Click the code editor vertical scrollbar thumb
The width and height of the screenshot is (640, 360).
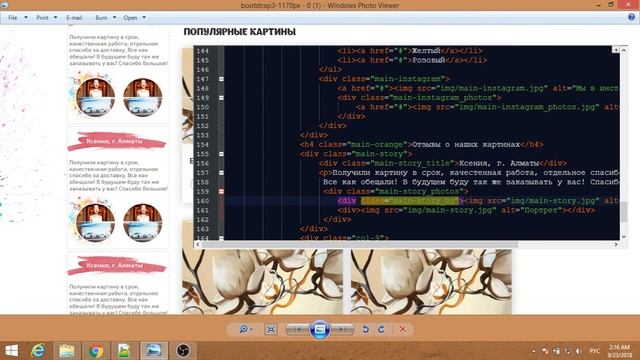pyautogui.click(x=624, y=212)
